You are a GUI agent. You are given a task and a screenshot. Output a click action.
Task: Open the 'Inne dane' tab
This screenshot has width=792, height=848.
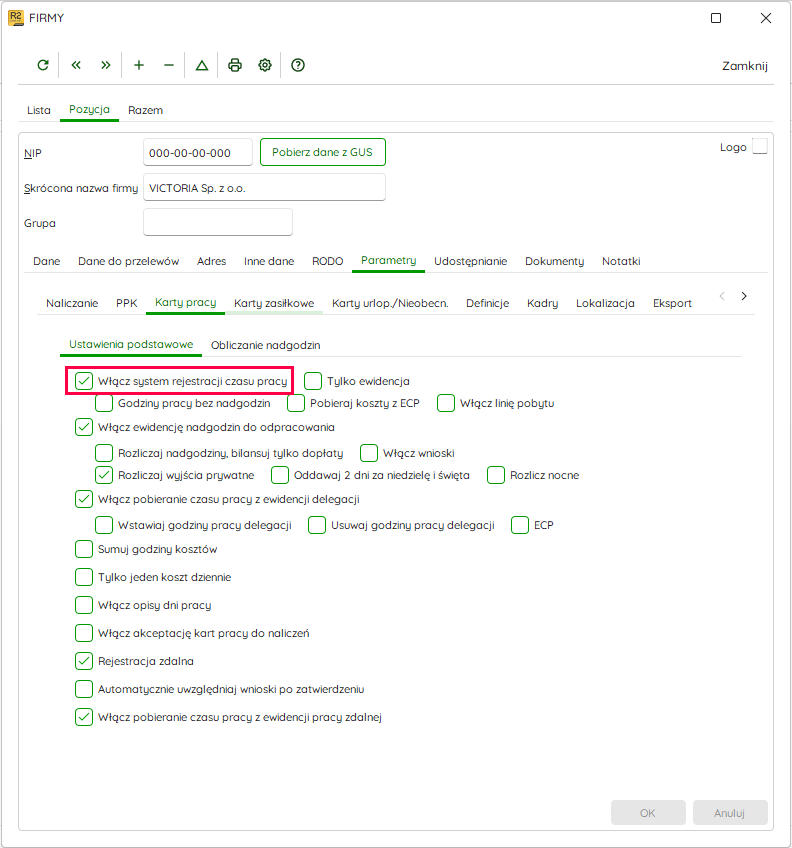tap(269, 261)
